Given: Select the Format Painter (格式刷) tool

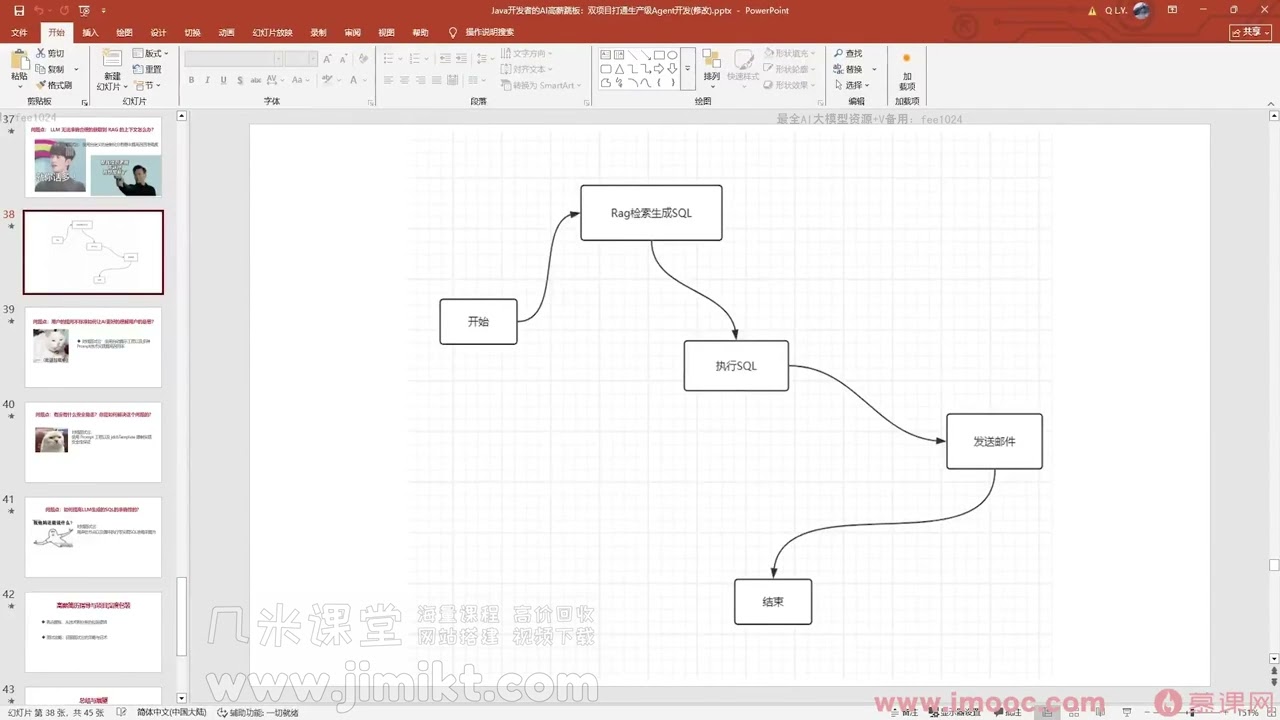Looking at the screenshot, I should [x=53, y=85].
